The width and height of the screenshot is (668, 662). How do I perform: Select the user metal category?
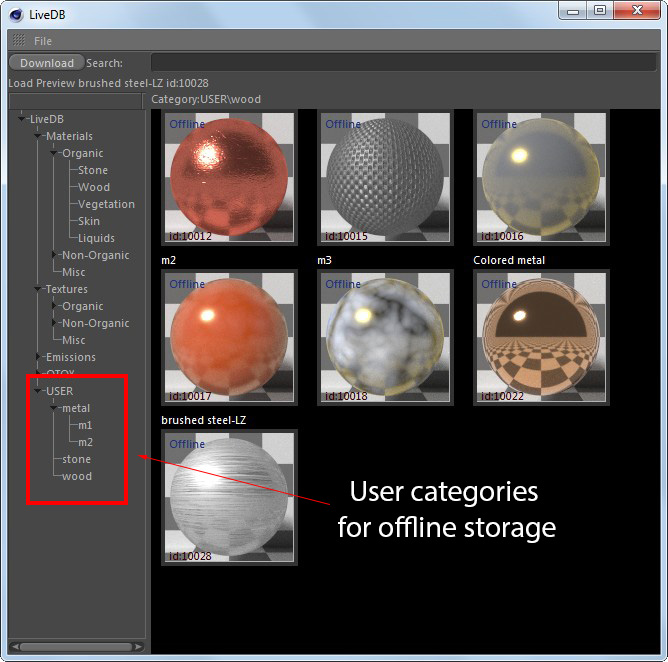pyautogui.click(x=76, y=408)
